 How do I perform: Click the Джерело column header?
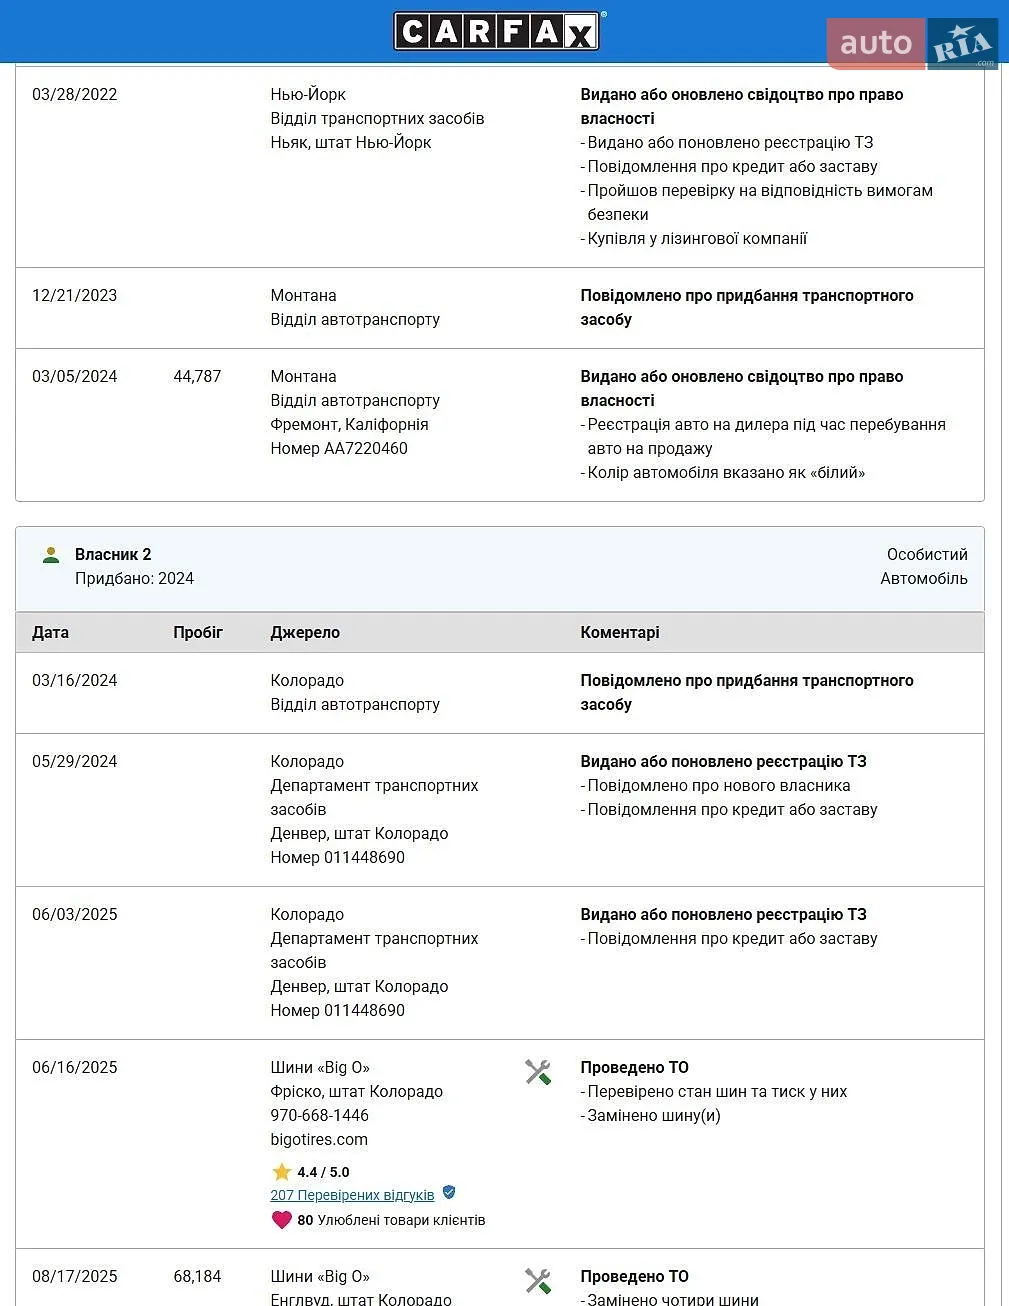[x=305, y=632]
